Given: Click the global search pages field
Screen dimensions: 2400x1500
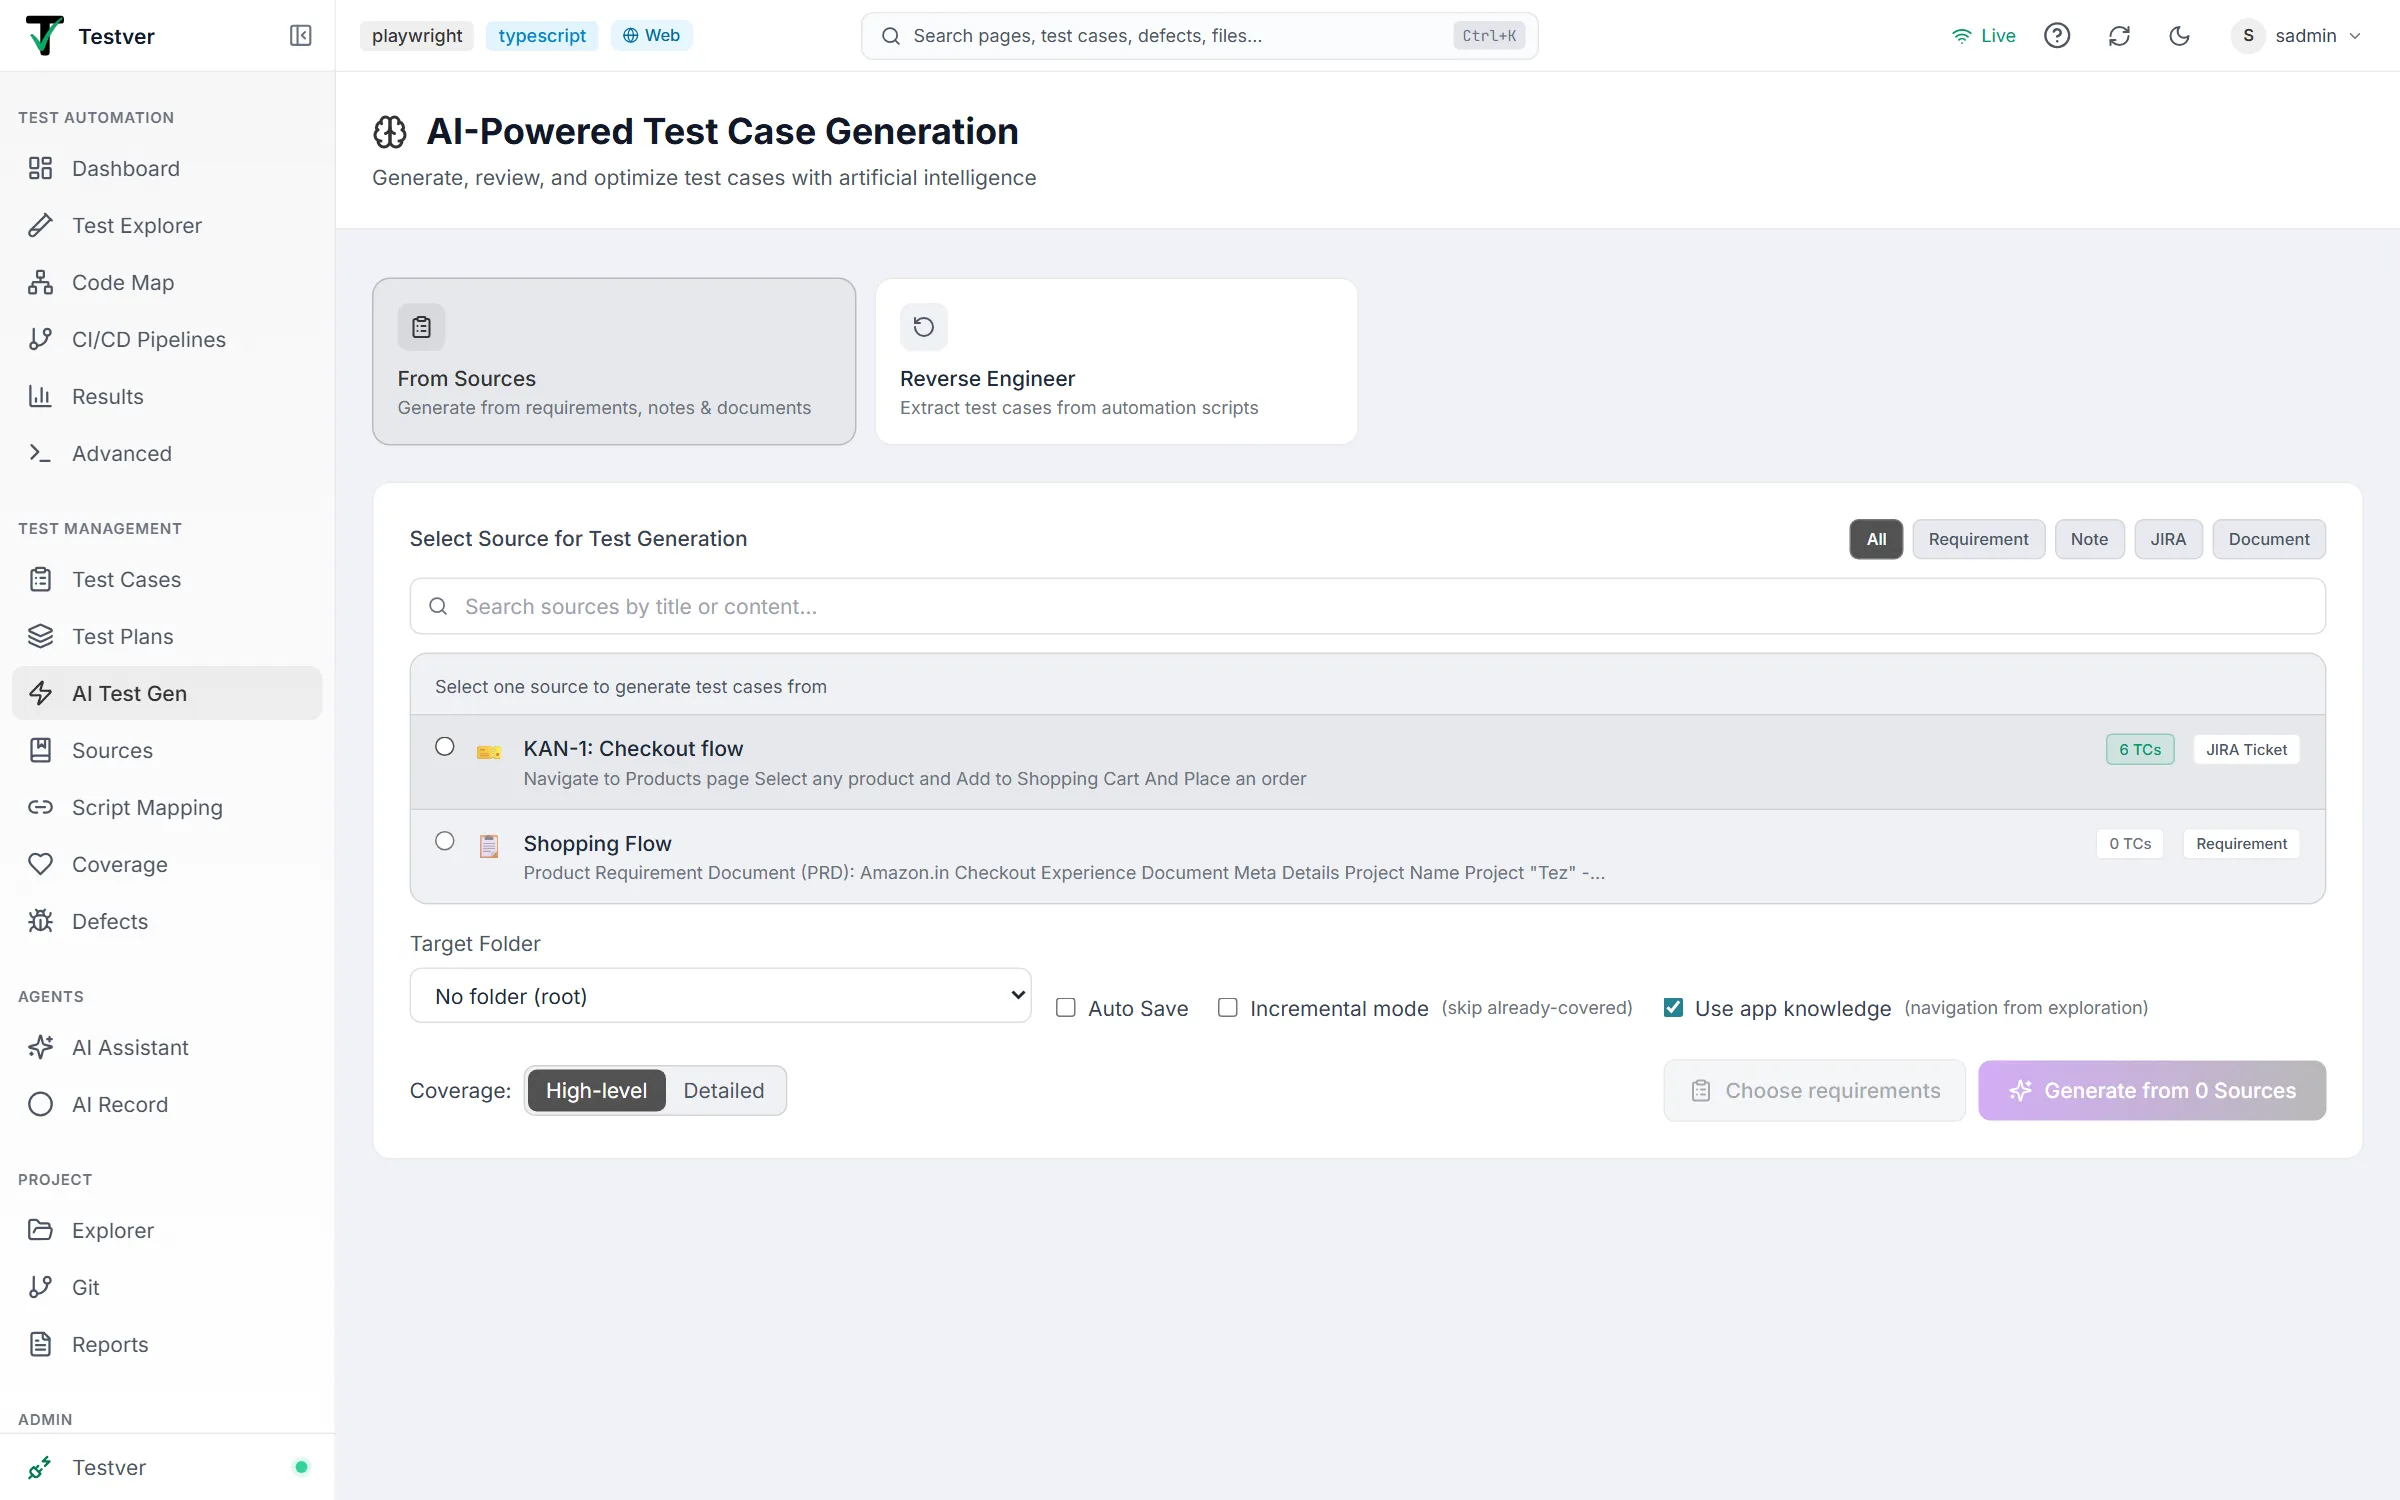Looking at the screenshot, I should 1199,36.
